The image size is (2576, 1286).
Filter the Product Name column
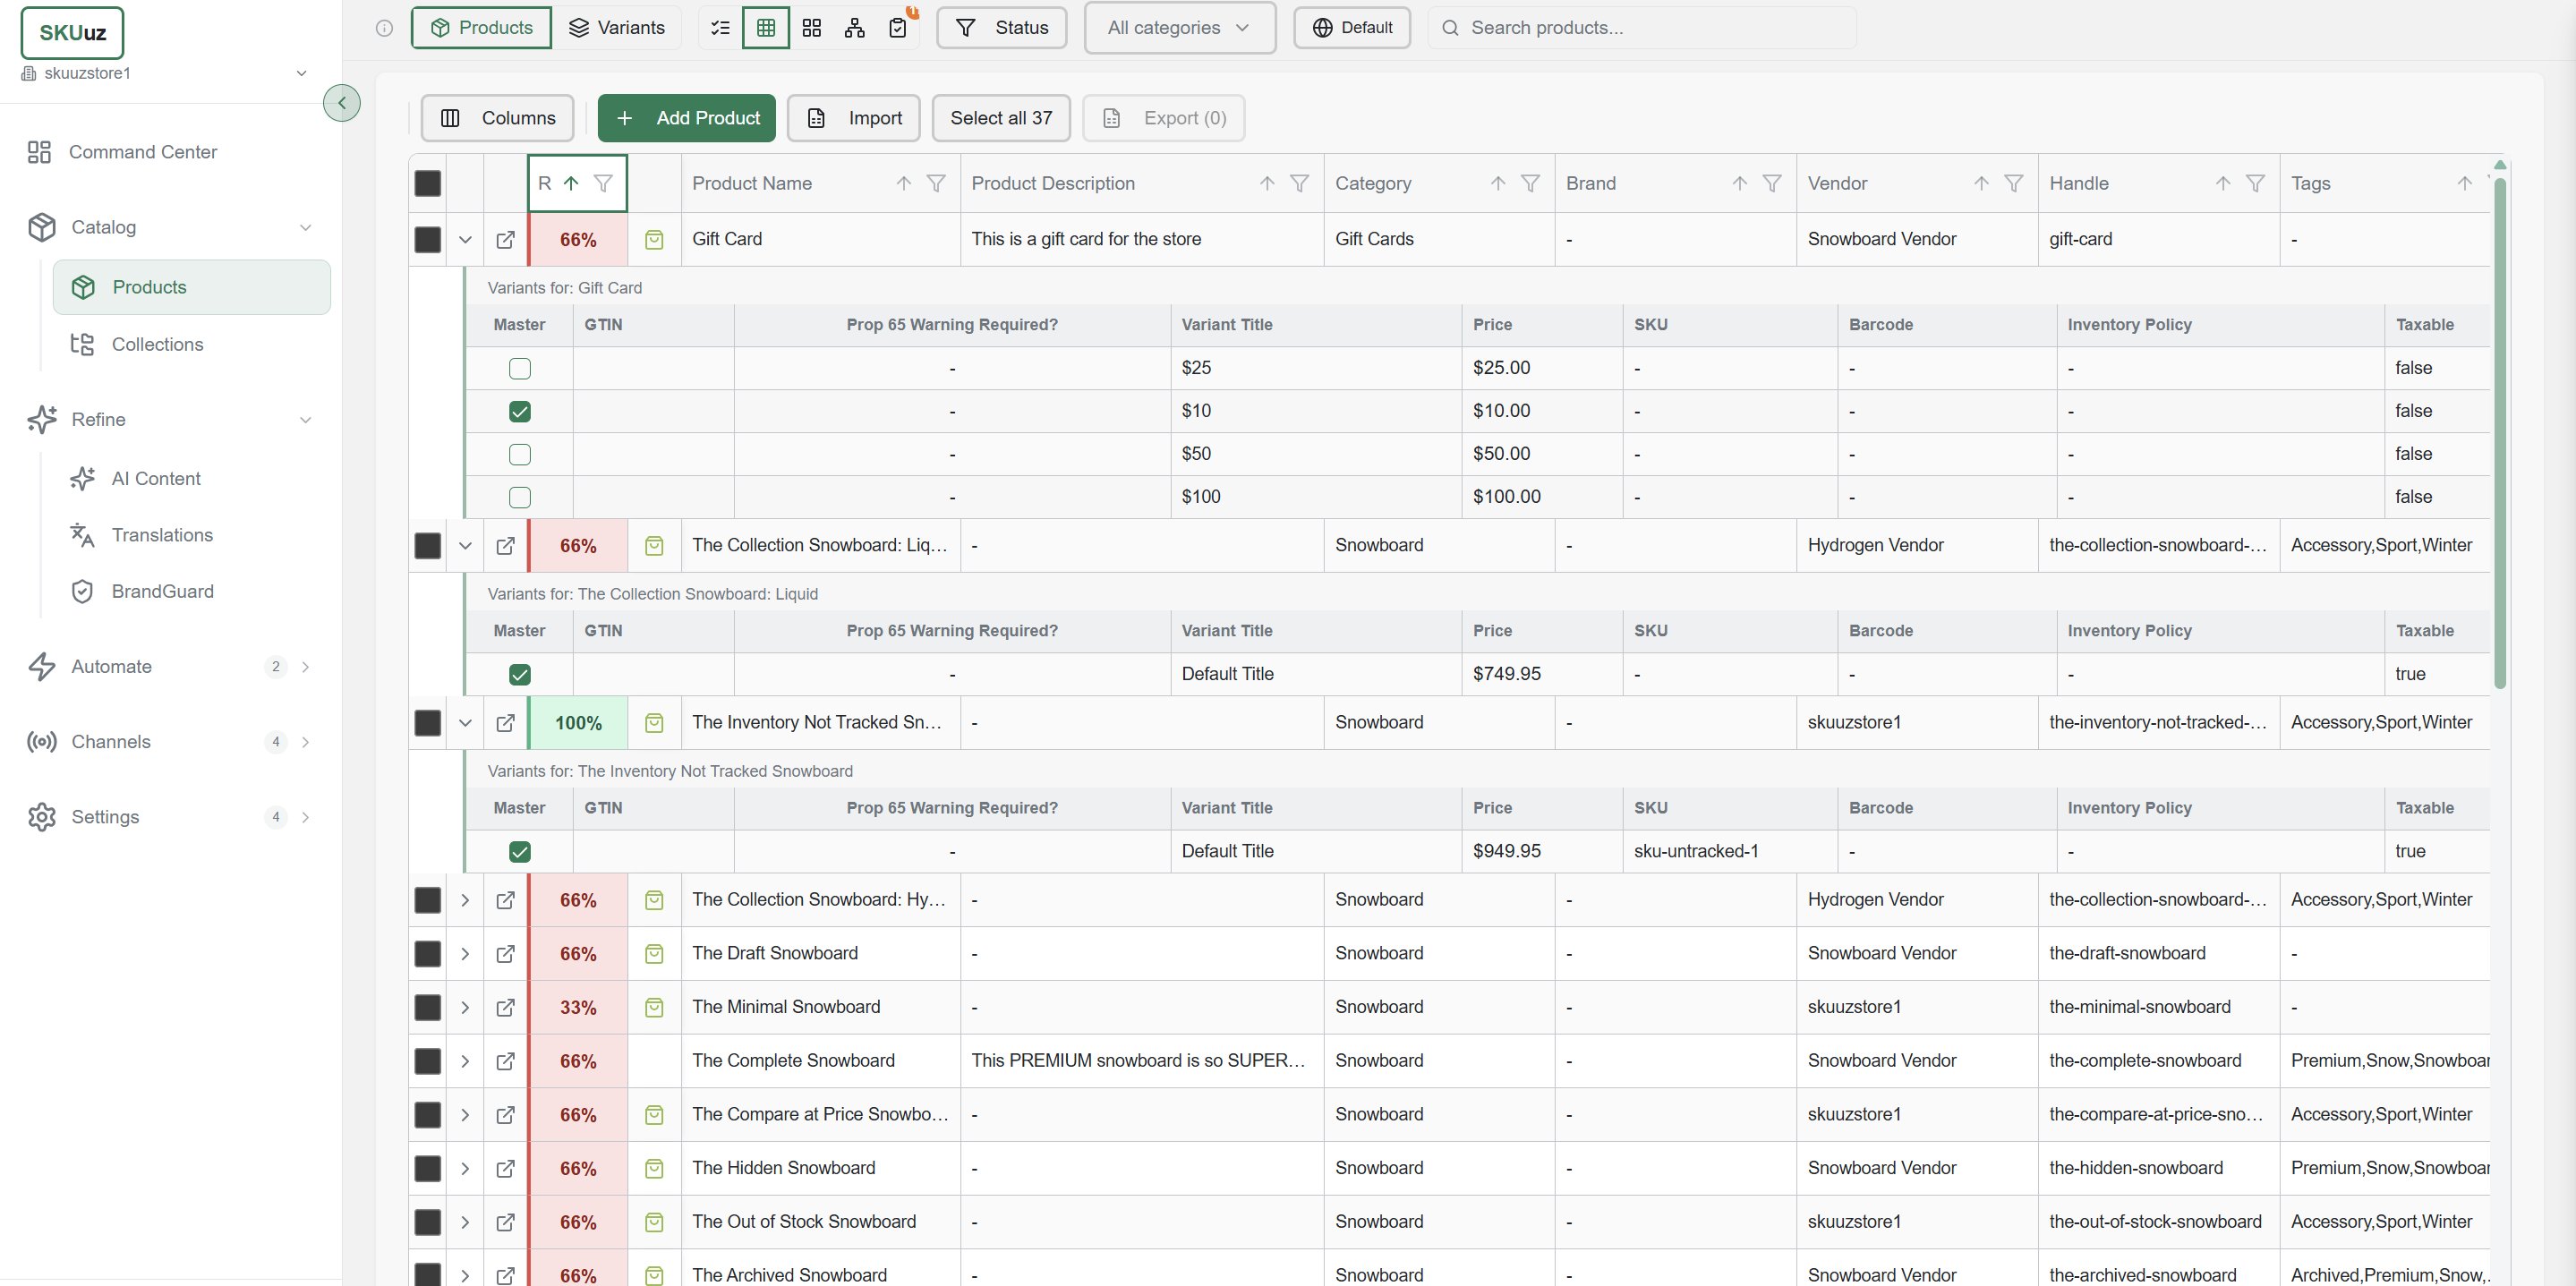click(x=936, y=183)
